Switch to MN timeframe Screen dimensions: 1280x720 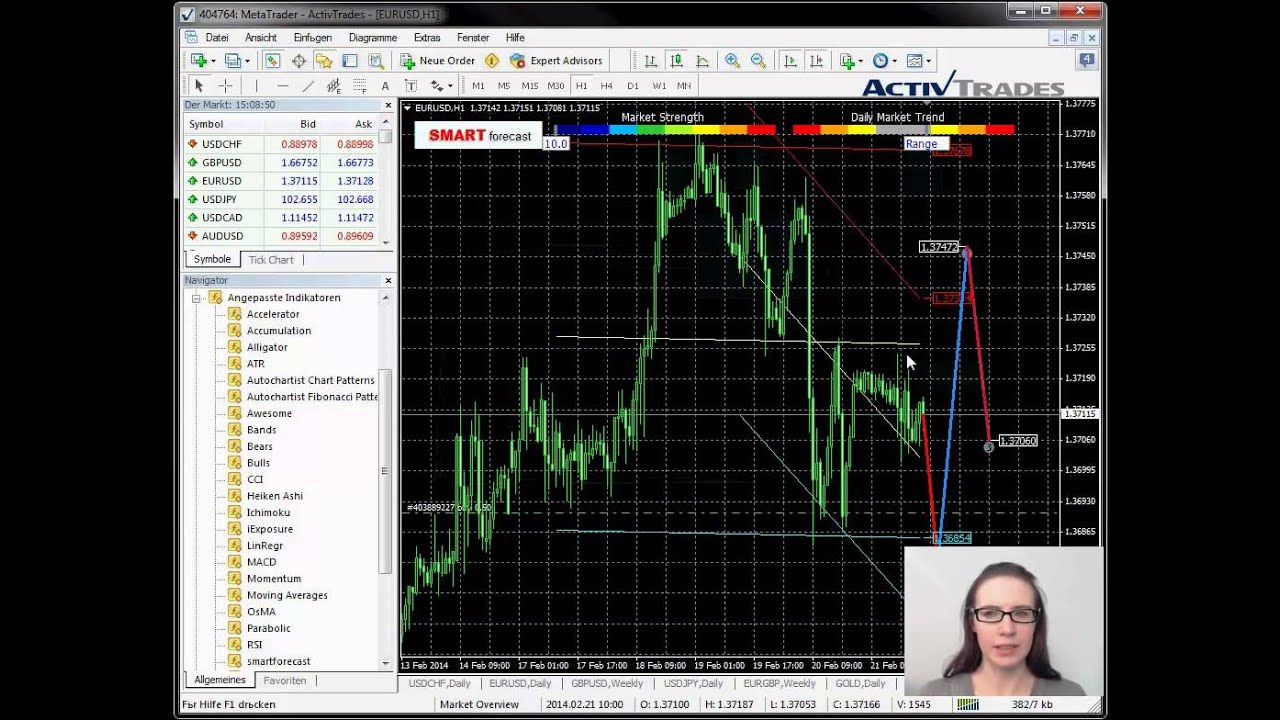point(684,86)
